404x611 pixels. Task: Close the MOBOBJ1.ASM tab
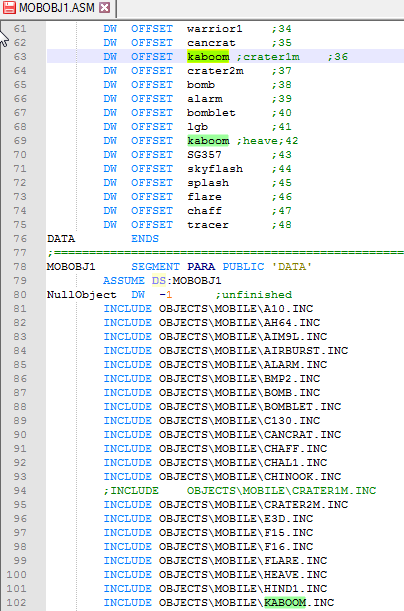click(104, 7)
